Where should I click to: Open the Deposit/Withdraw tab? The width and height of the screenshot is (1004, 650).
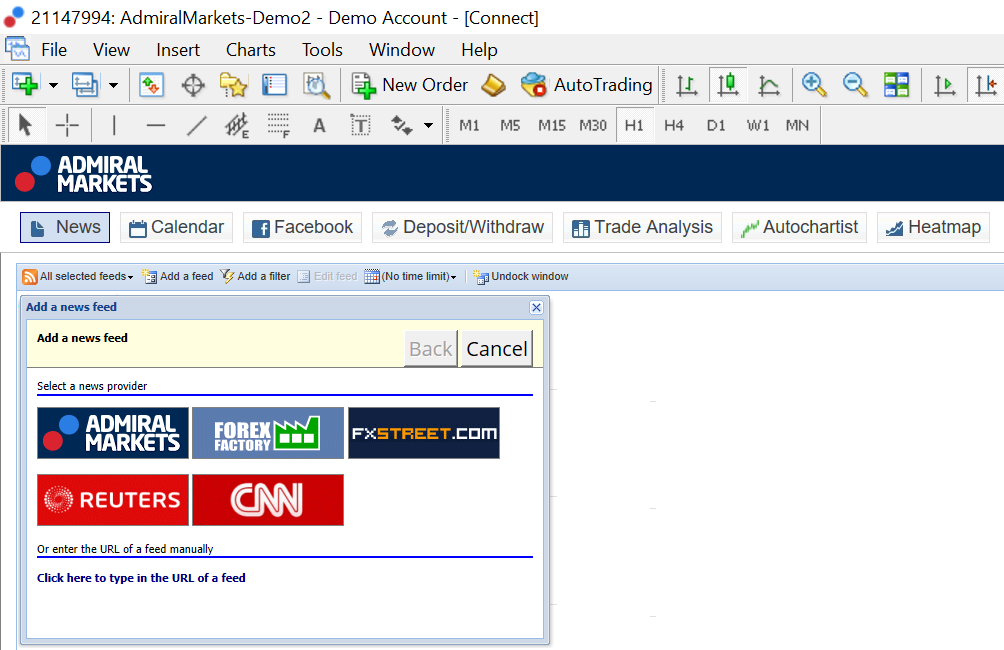click(x=462, y=227)
